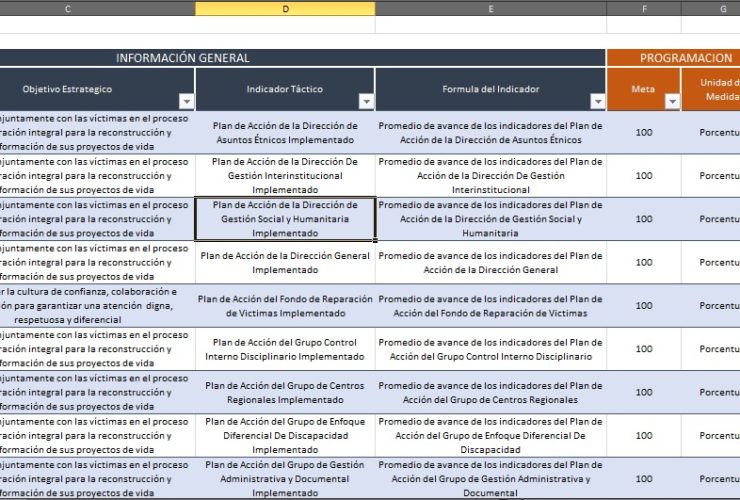This screenshot has width=740, height=500.
Task: Select formula cell for Grupo de Gestión Administrativa y Documental
Action: pos(491,479)
